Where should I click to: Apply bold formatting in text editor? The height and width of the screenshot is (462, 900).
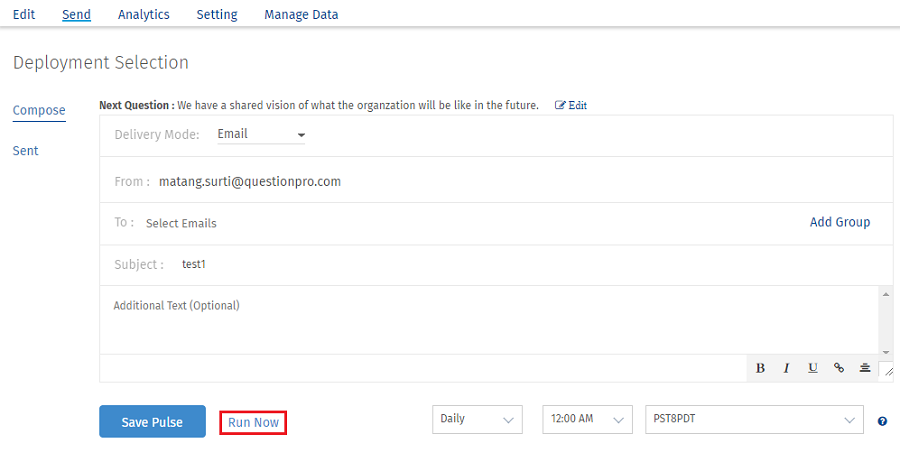760,368
